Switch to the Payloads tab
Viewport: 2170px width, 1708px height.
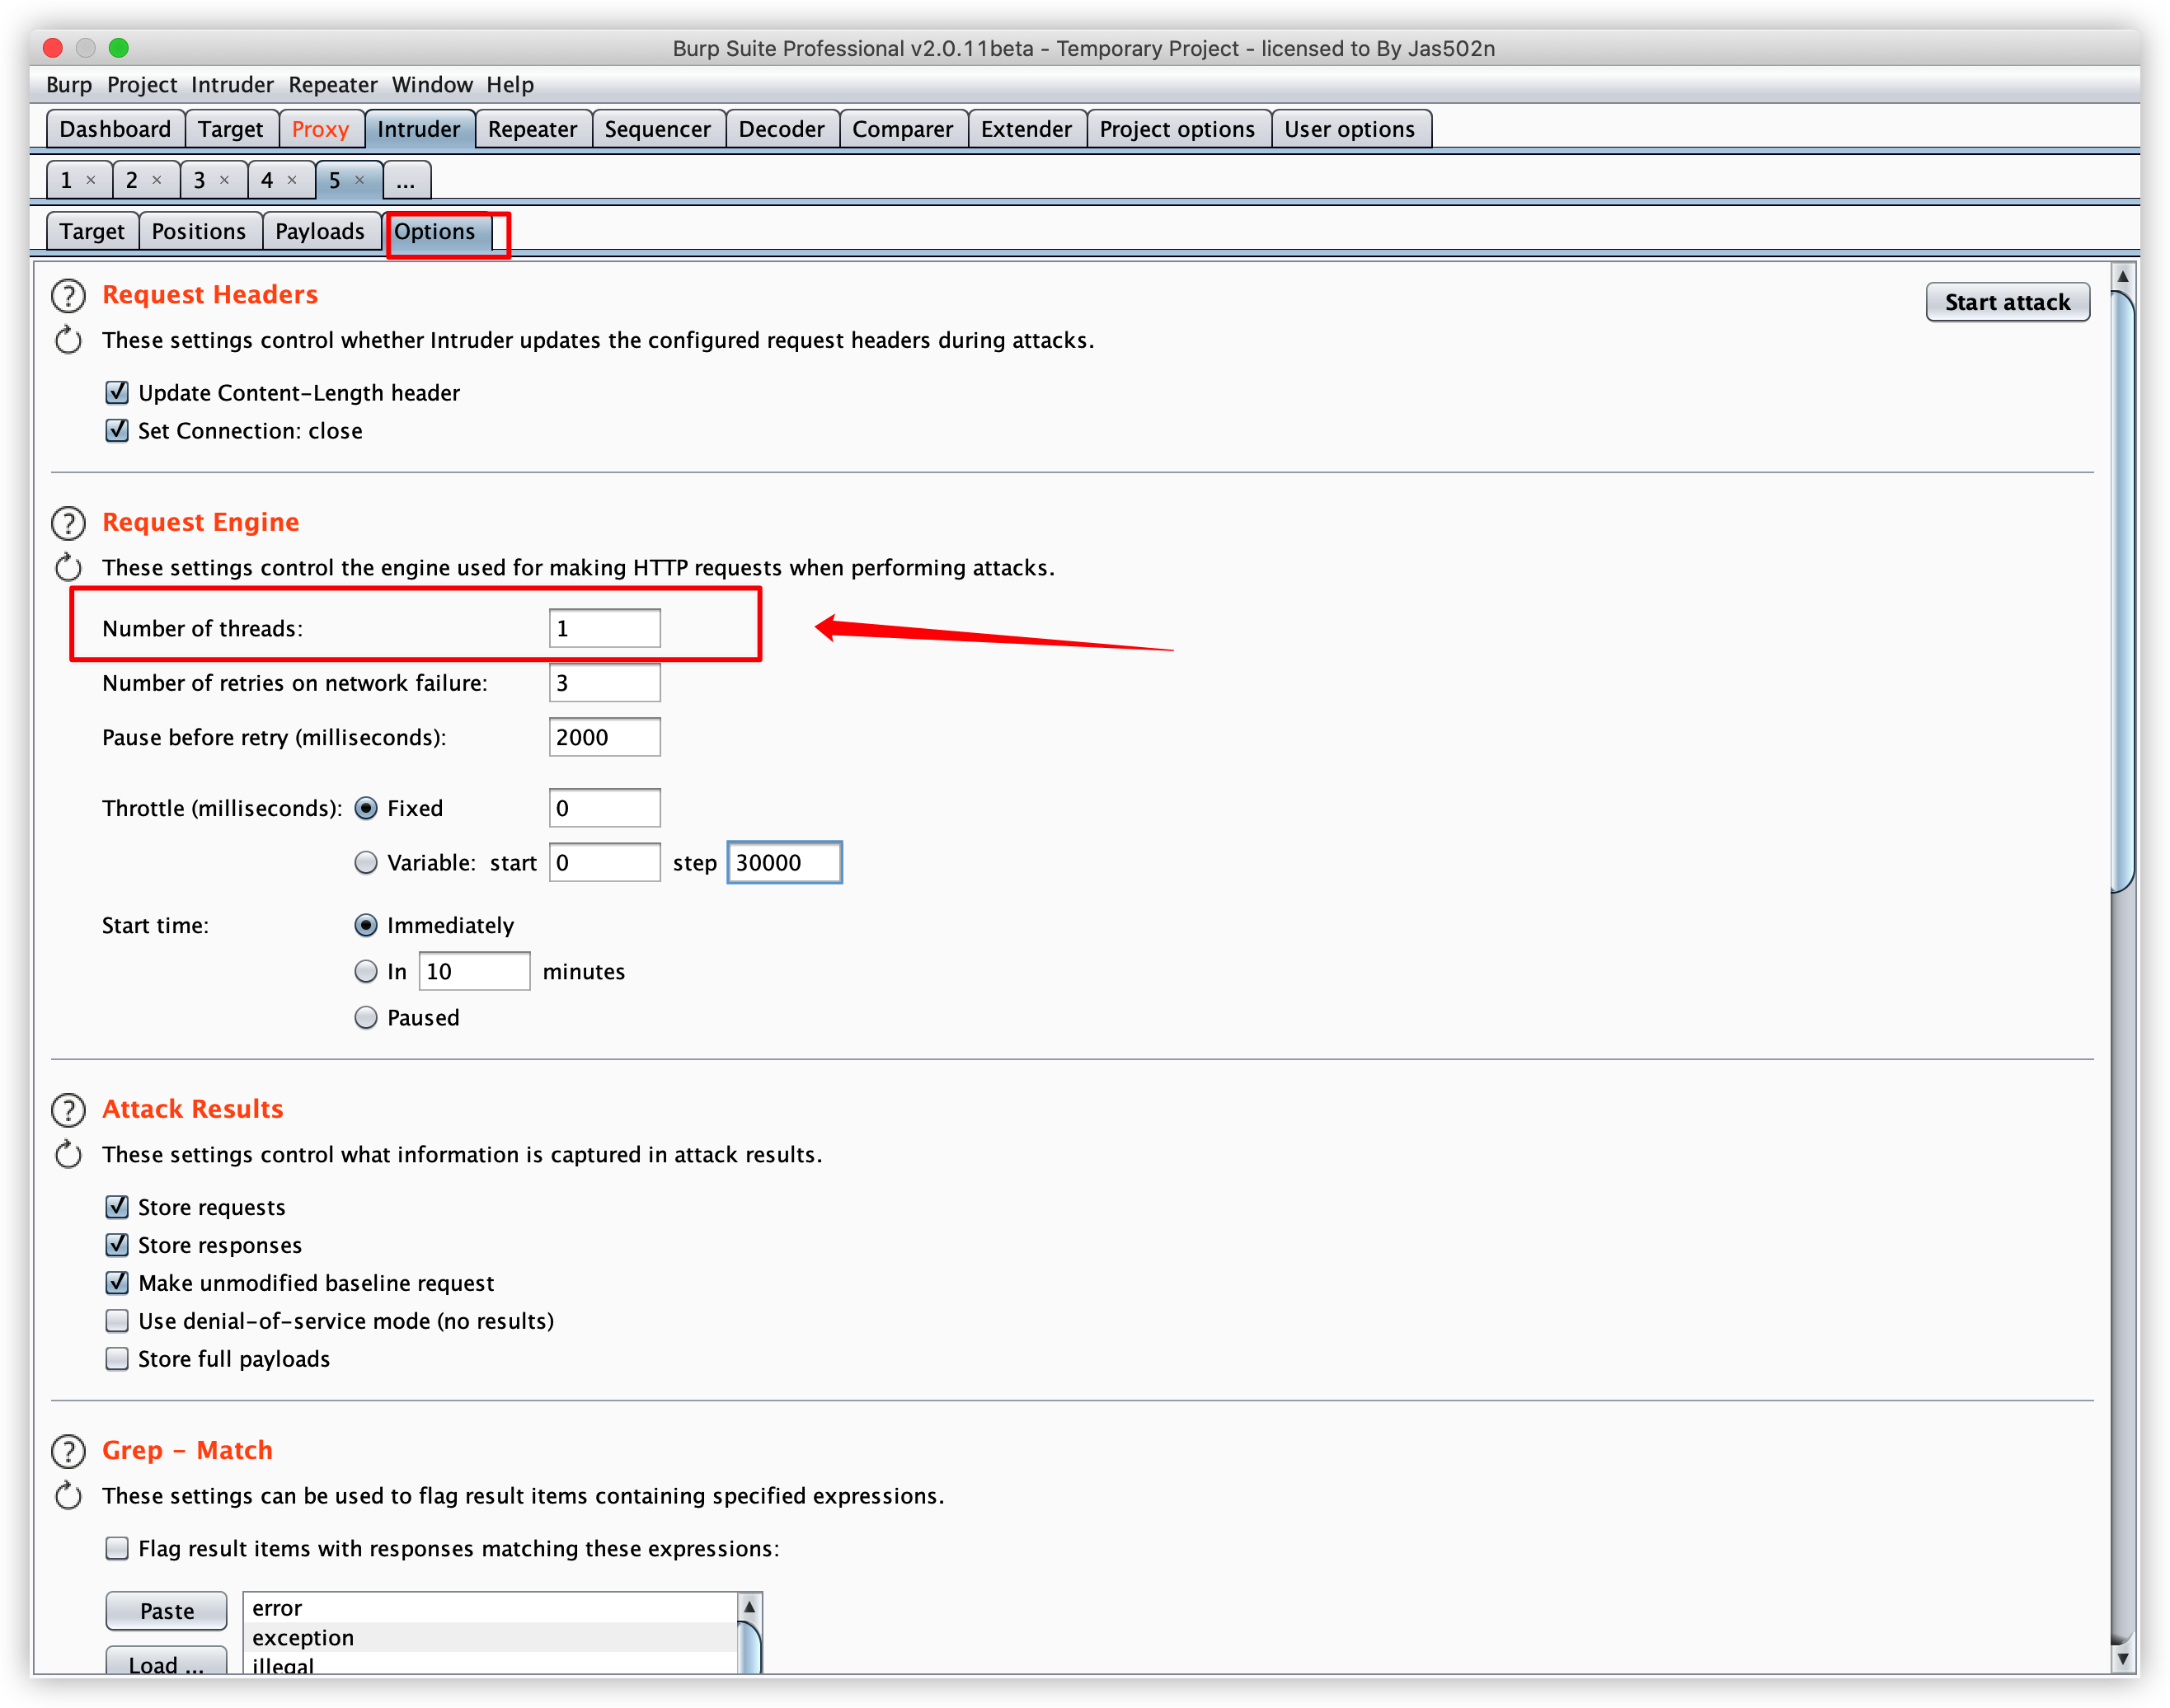click(x=319, y=232)
